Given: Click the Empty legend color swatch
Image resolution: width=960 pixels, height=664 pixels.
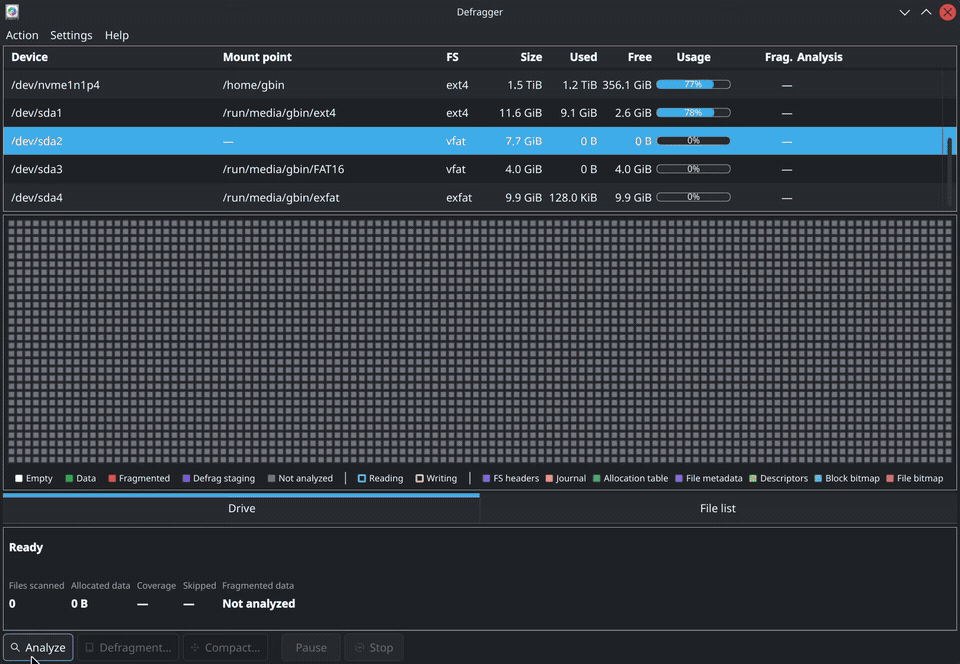Looking at the screenshot, I should coord(19,479).
